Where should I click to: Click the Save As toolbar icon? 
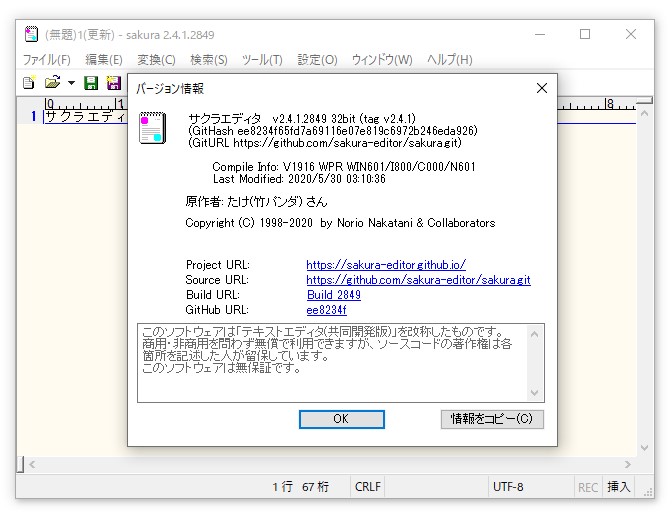pyautogui.click(x=114, y=83)
